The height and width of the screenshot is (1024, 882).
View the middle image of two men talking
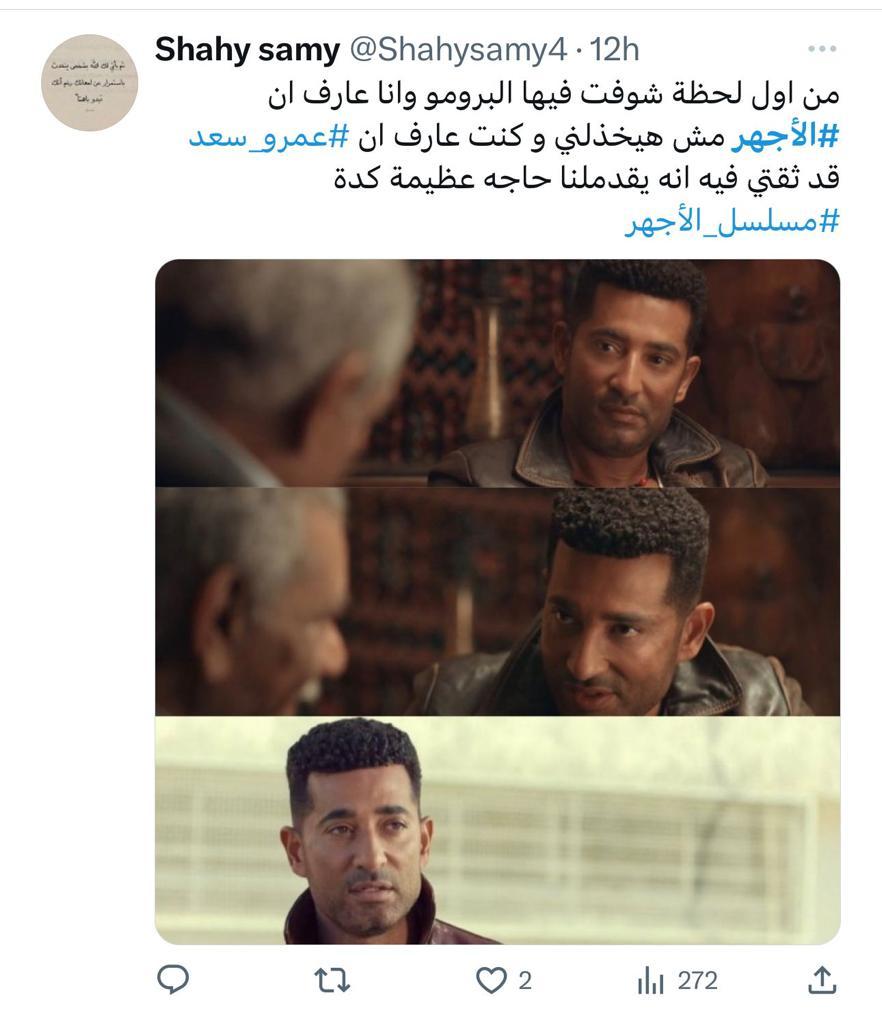497,601
